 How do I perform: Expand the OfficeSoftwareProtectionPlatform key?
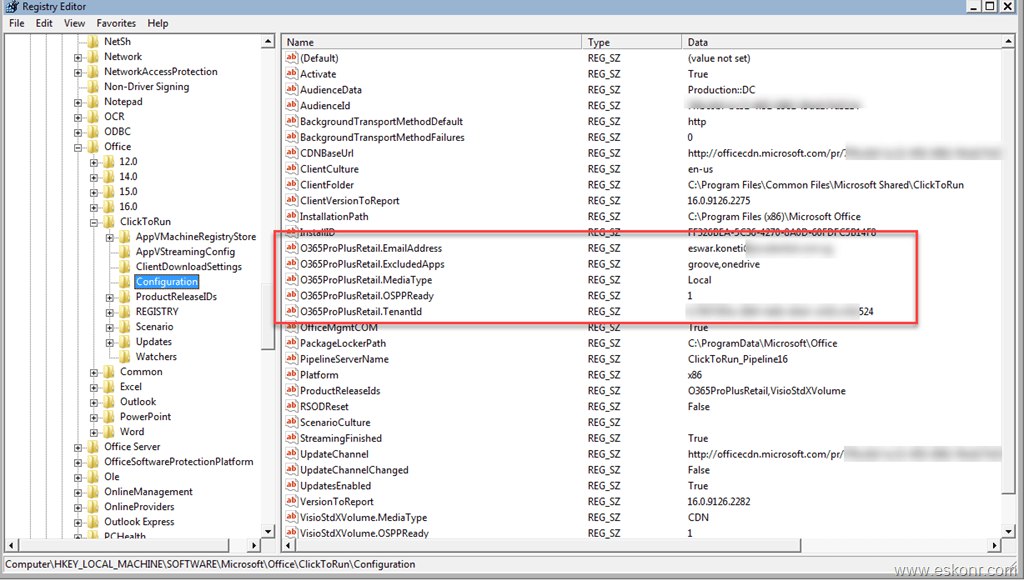(78, 463)
